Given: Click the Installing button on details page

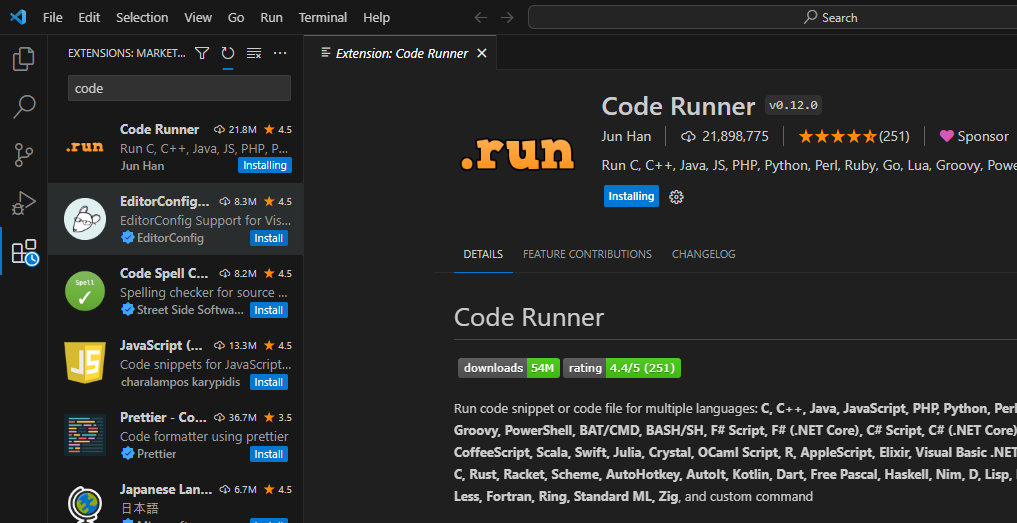Looking at the screenshot, I should click(631, 196).
